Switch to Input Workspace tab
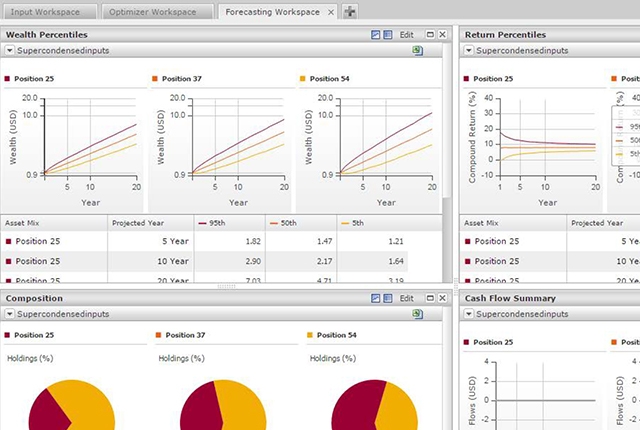 [x=49, y=12]
